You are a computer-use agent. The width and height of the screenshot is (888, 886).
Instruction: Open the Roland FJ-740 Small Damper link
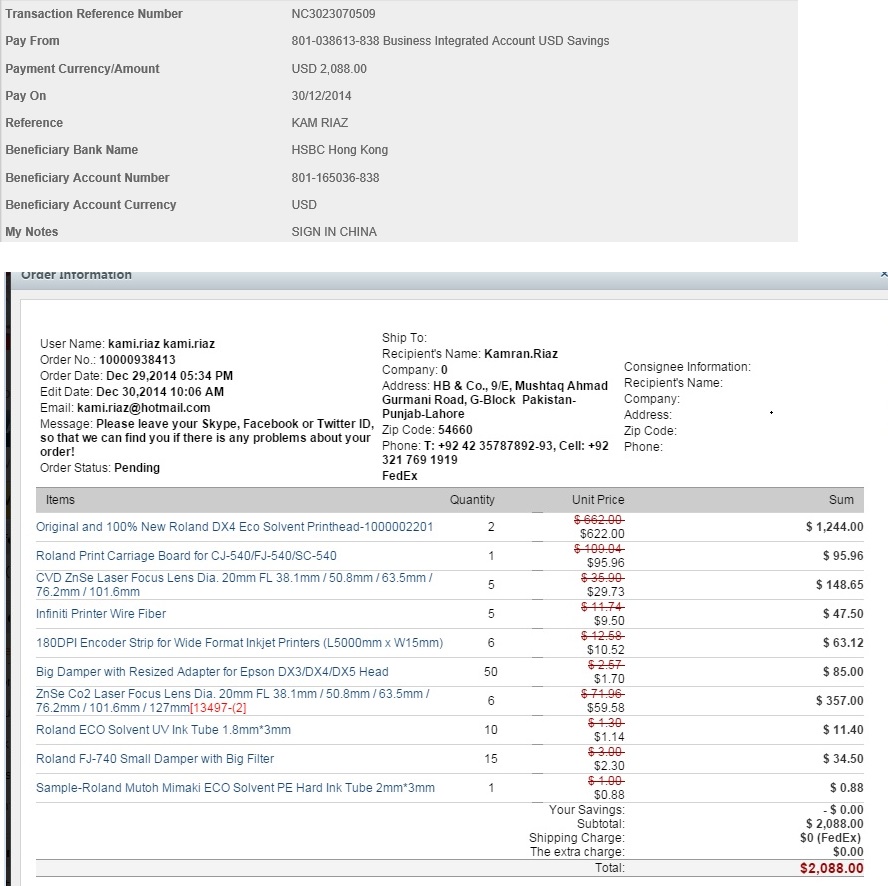pyautogui.click(x=155, y=759)
